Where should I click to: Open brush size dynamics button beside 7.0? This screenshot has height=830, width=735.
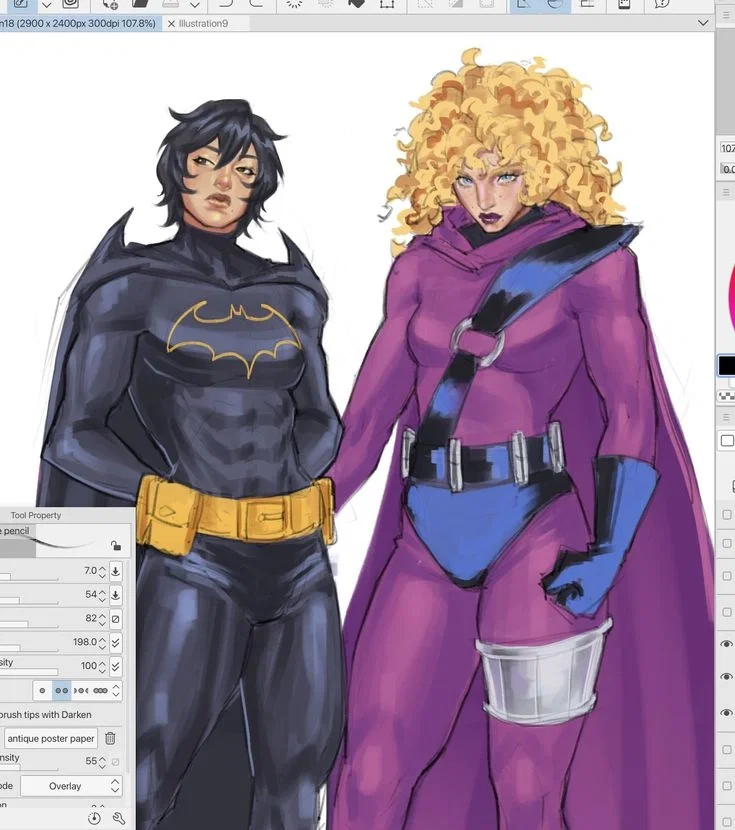click(x=115, y=571)
